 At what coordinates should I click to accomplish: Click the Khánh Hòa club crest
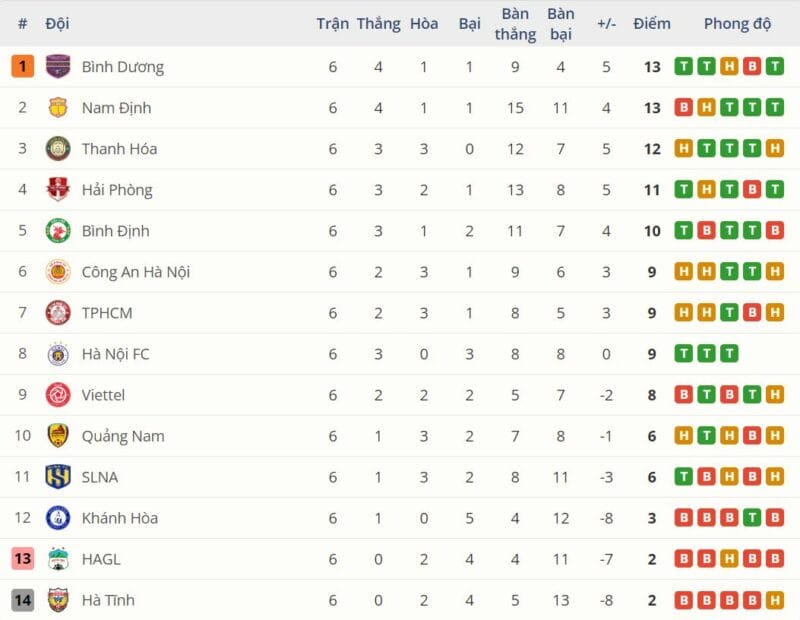click(x=58, y=518)
